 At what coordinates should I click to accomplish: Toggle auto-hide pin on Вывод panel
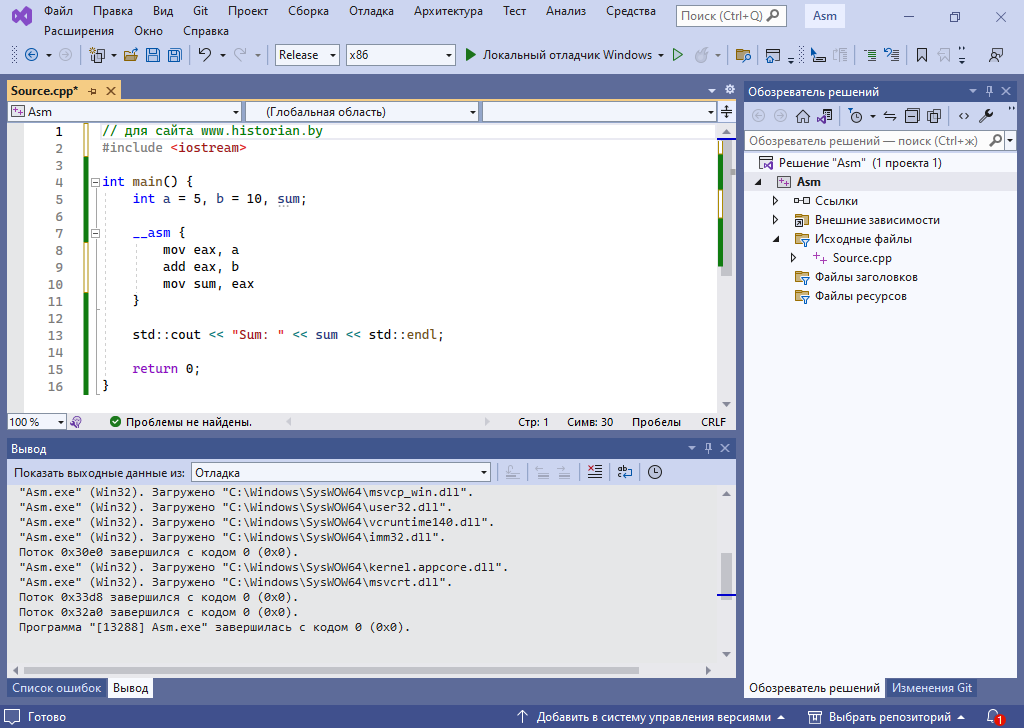point(708,449)
